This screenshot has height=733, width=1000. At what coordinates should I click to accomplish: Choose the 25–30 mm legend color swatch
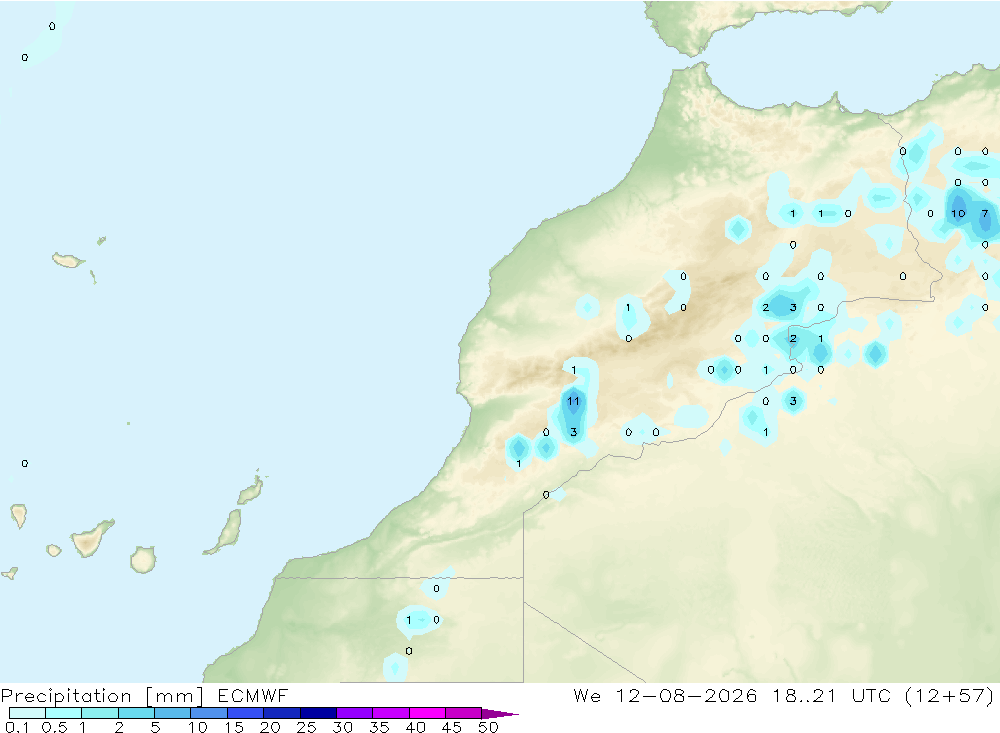pos(318,713)
